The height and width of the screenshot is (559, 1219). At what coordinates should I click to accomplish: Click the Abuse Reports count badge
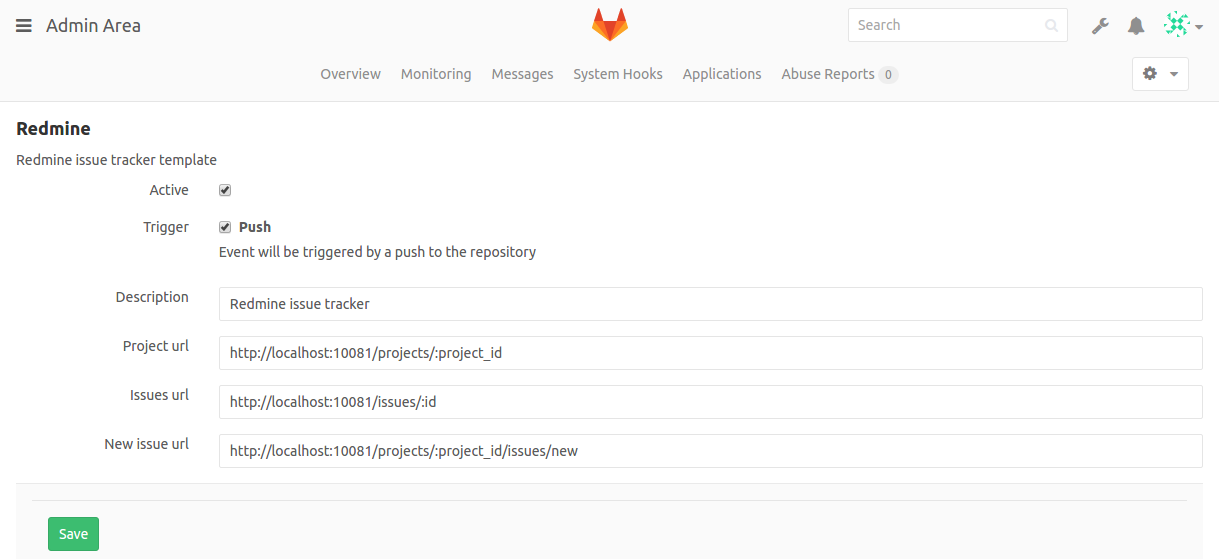[x=888, y=74]
